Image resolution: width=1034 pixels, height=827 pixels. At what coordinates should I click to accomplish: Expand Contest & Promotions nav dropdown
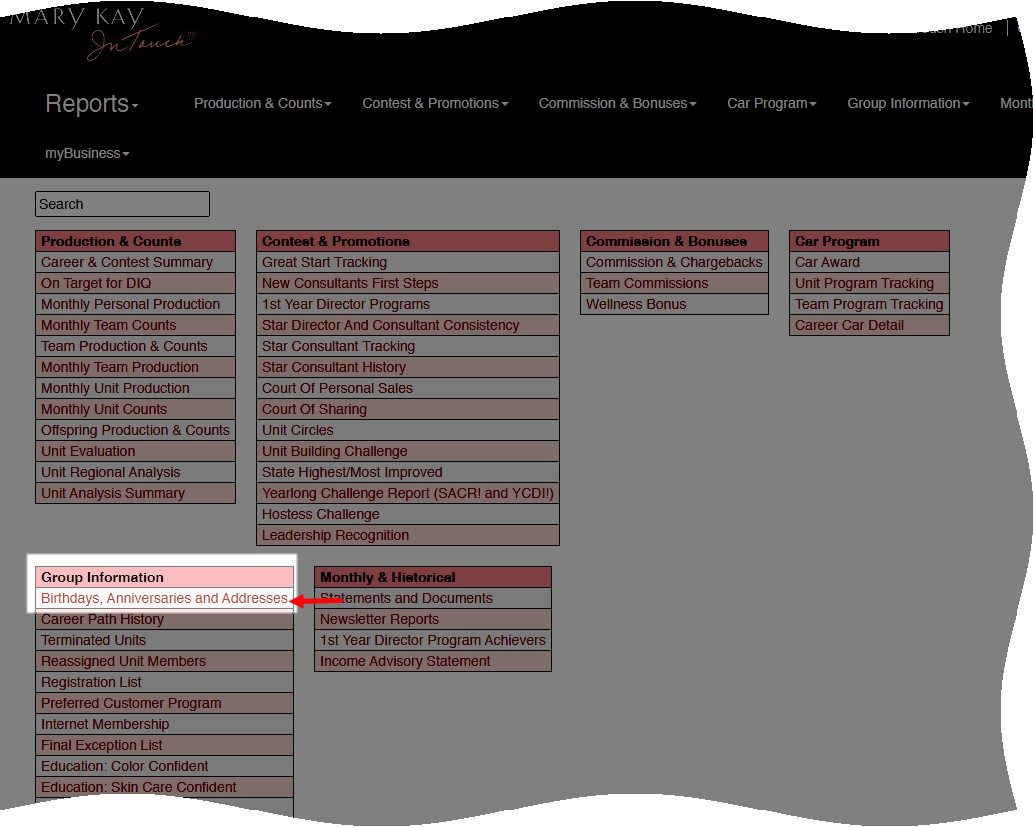[x=435, y=104]
